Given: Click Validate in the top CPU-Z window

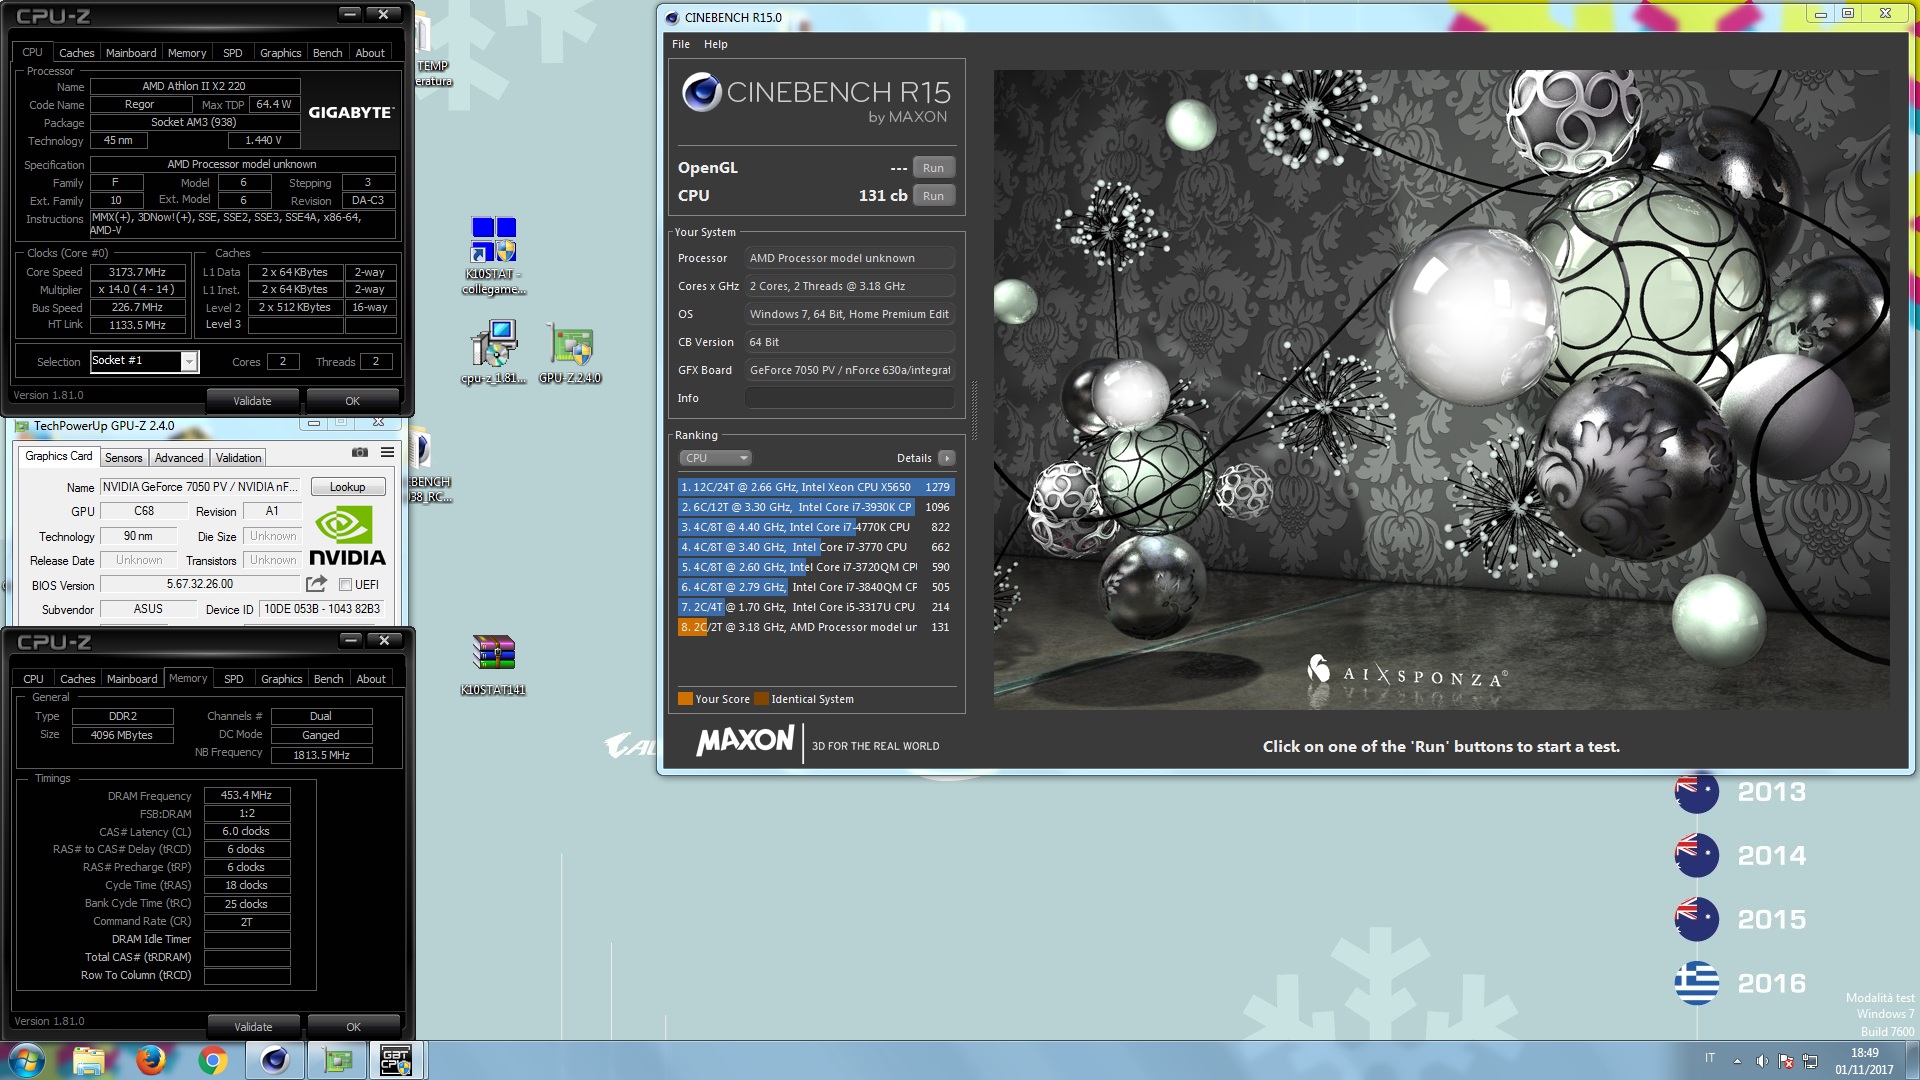Looking at the screenshot, I should click(x=252, y=401).
